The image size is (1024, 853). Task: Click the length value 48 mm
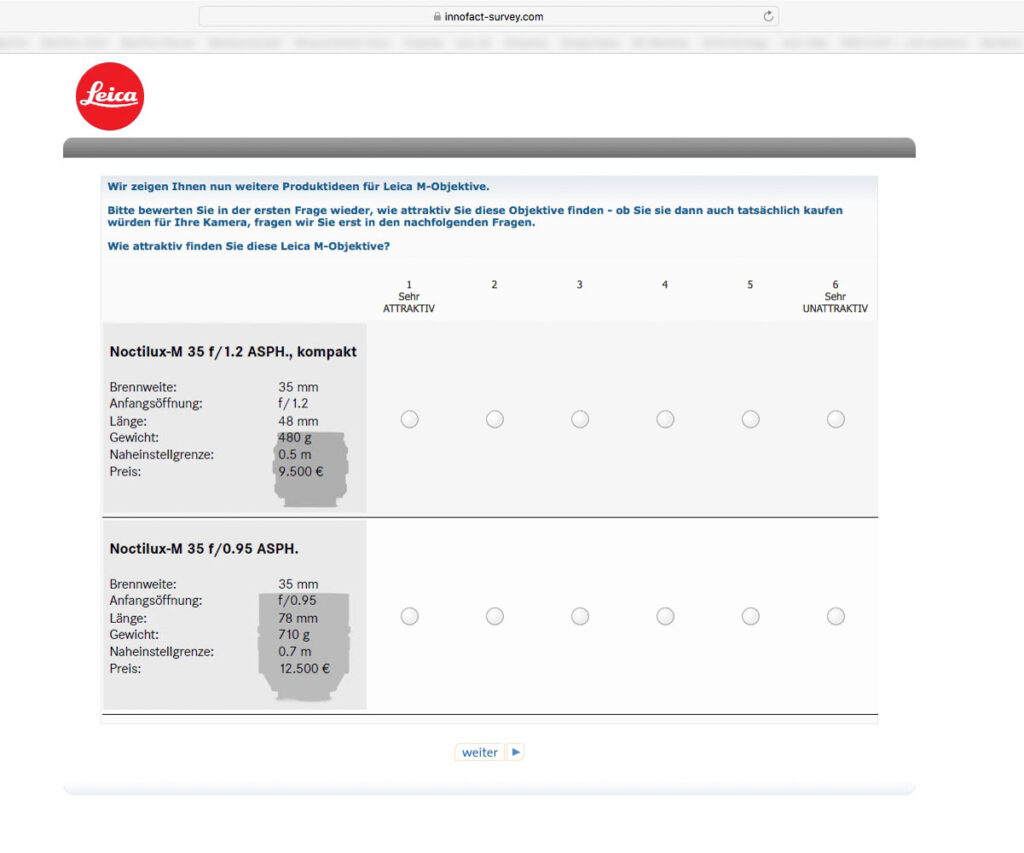[298, 421]
